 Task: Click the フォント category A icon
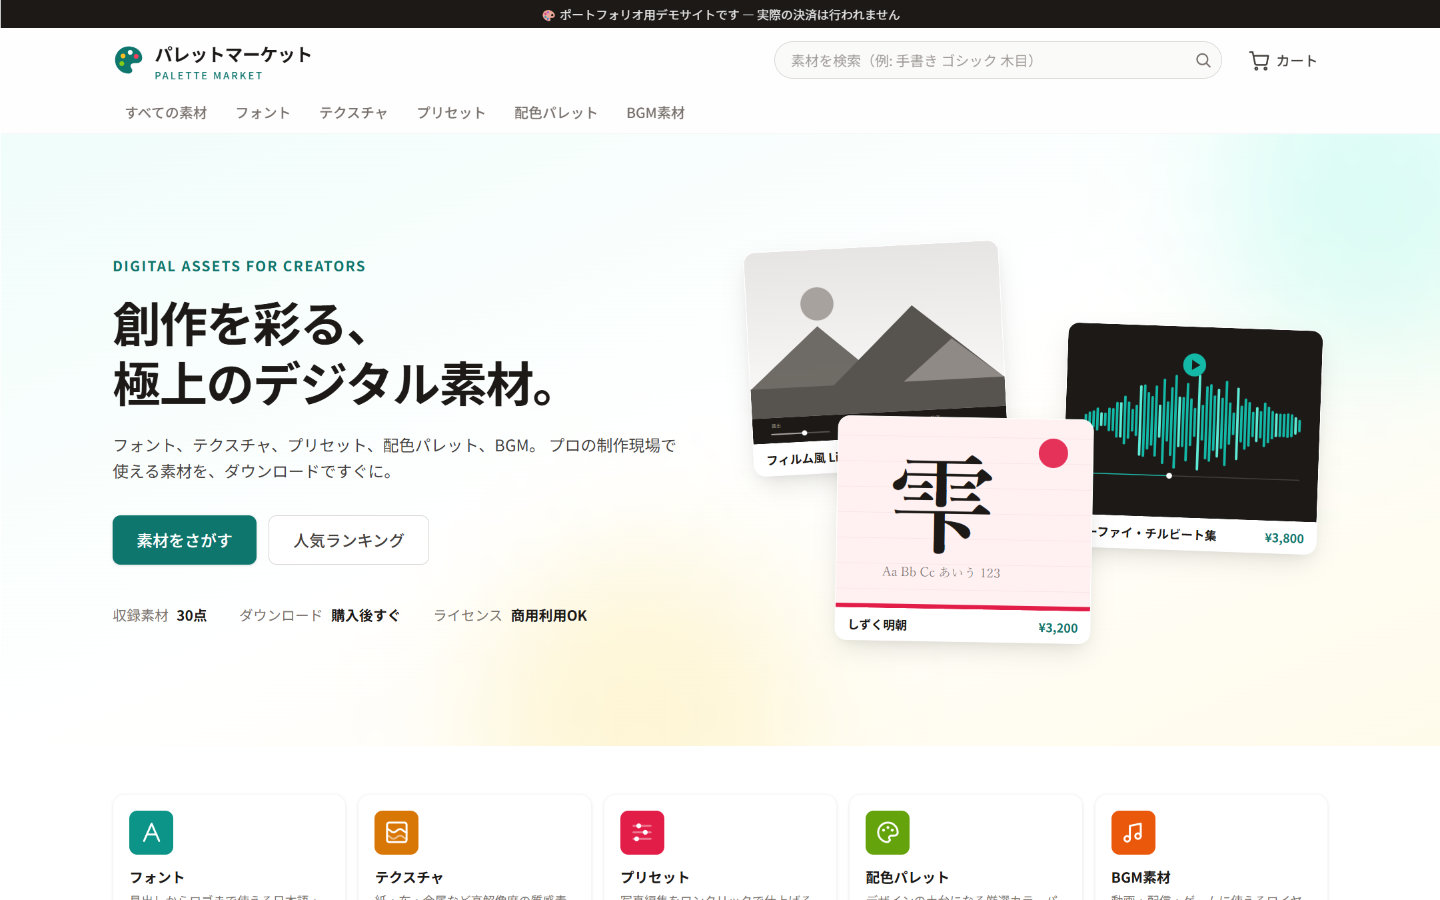pyautogui.click(x=151, y=832)
